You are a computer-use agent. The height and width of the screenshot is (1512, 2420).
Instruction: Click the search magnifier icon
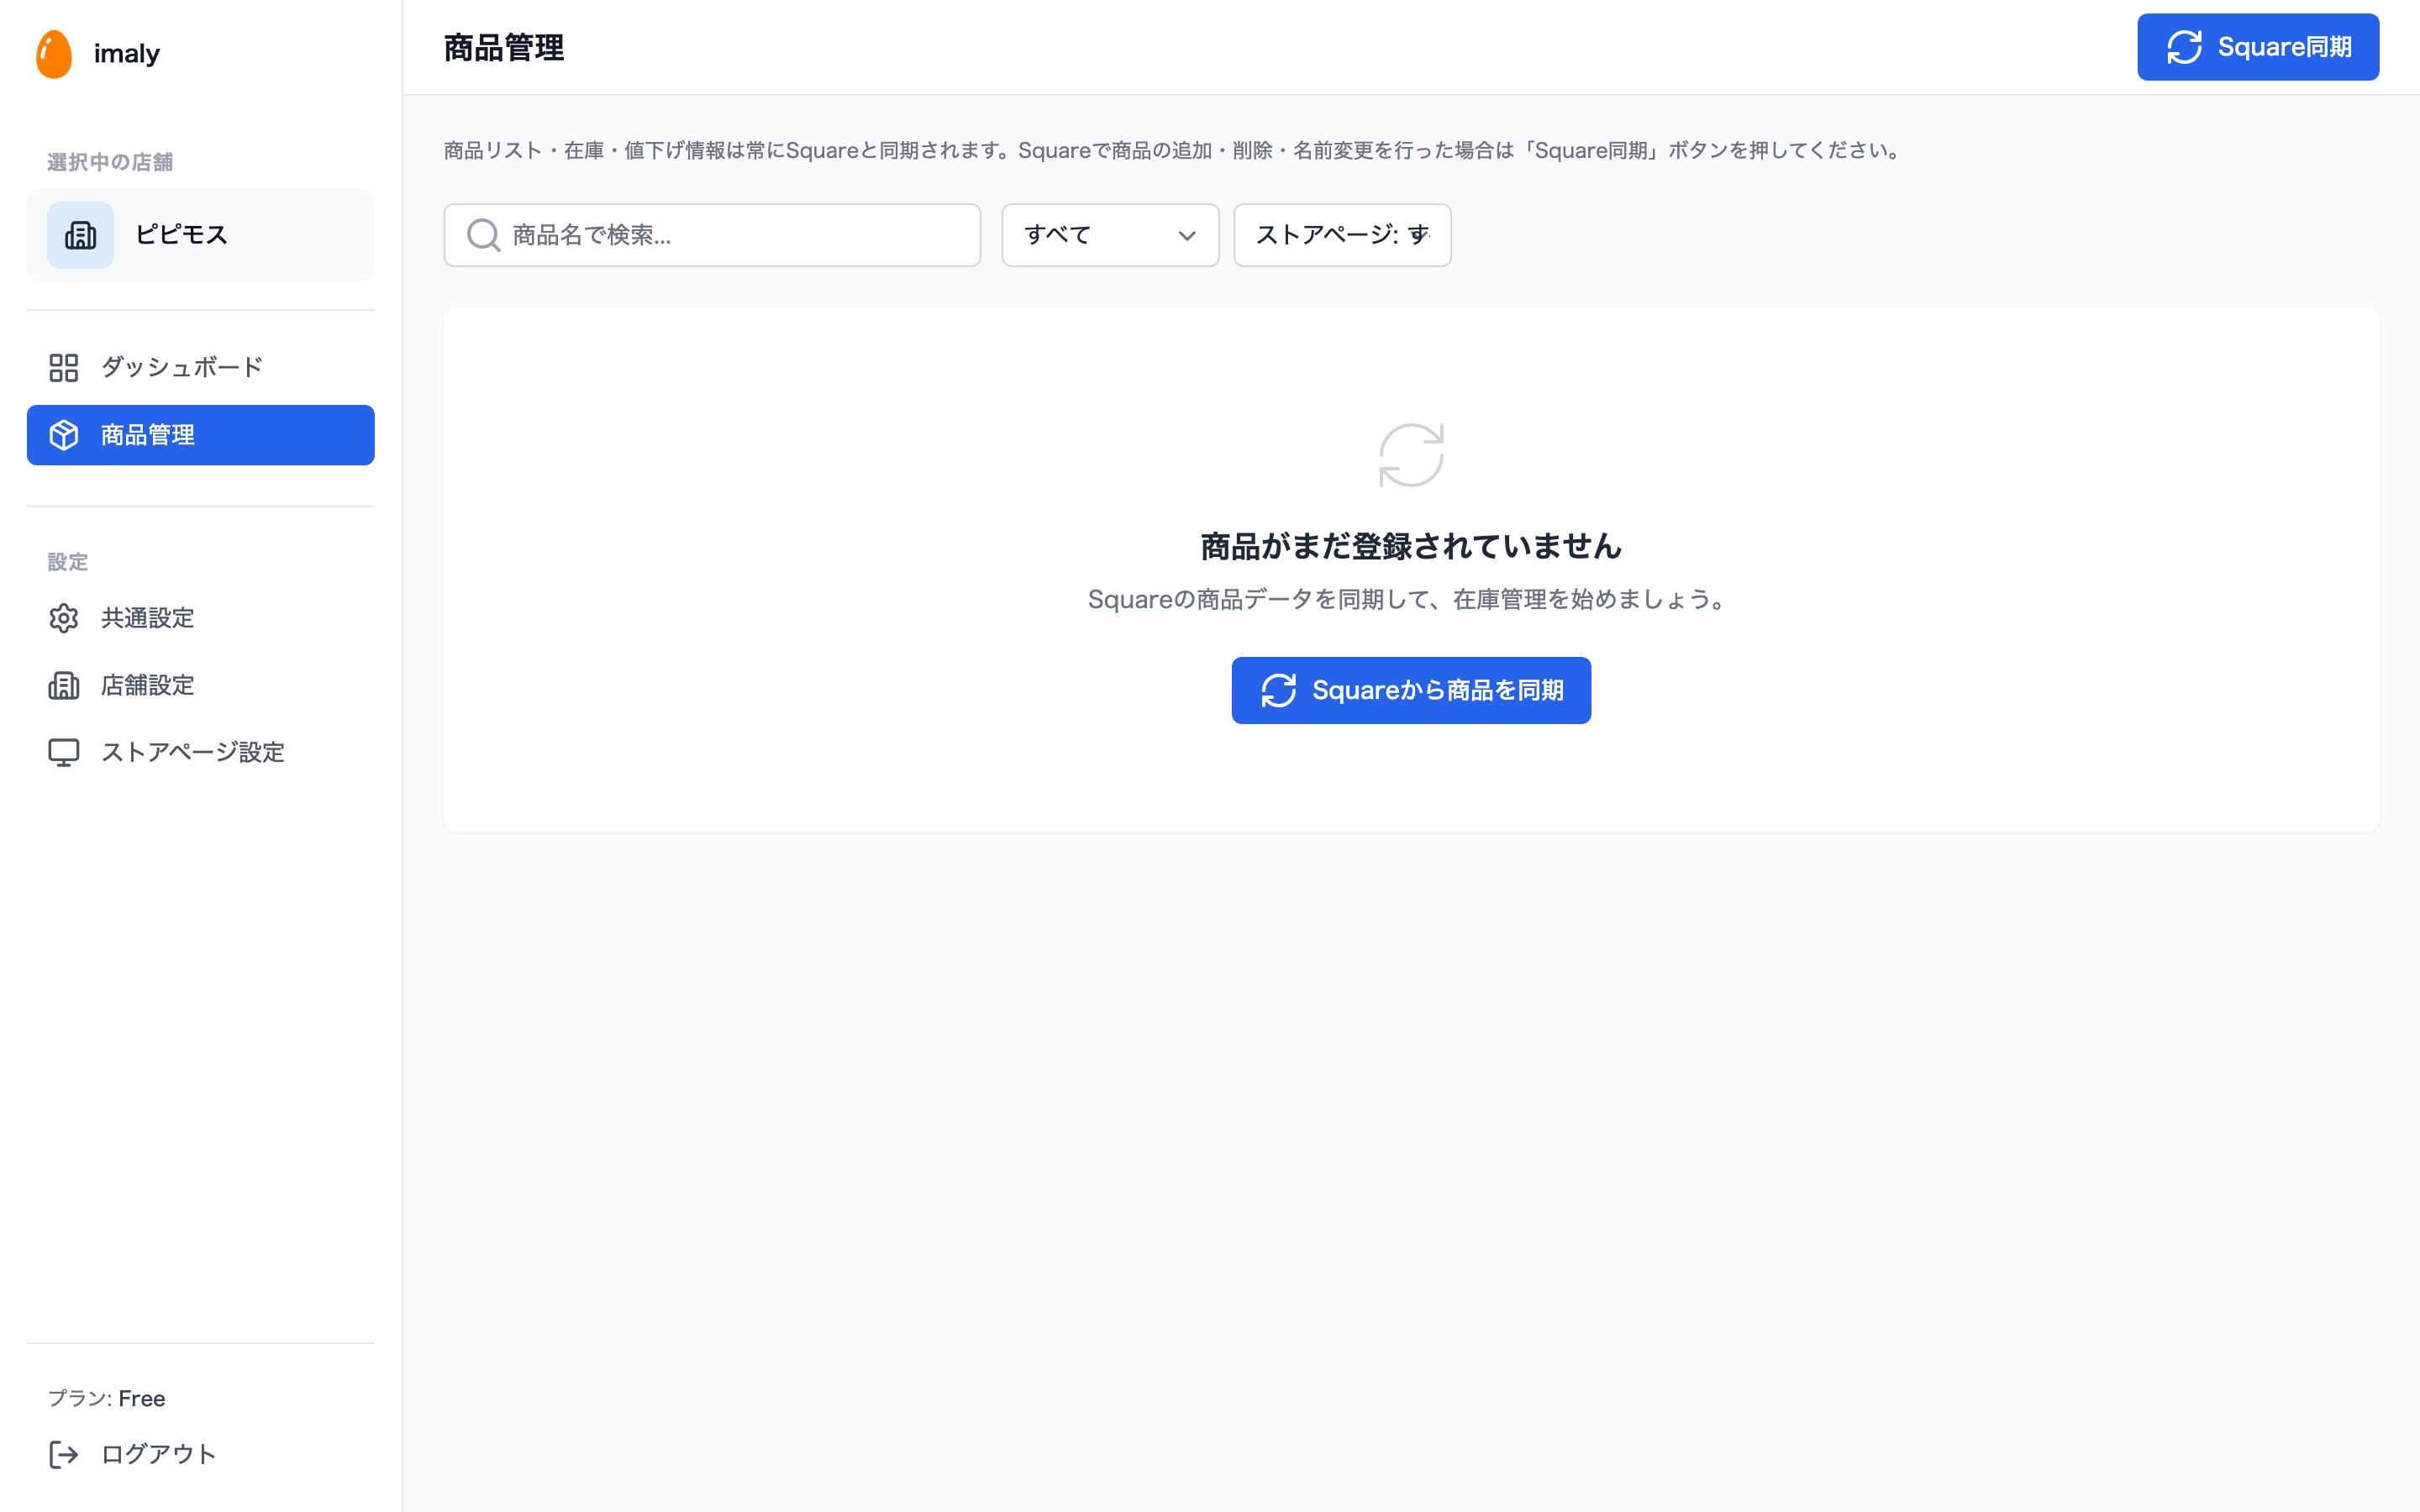tap(483, 235)
